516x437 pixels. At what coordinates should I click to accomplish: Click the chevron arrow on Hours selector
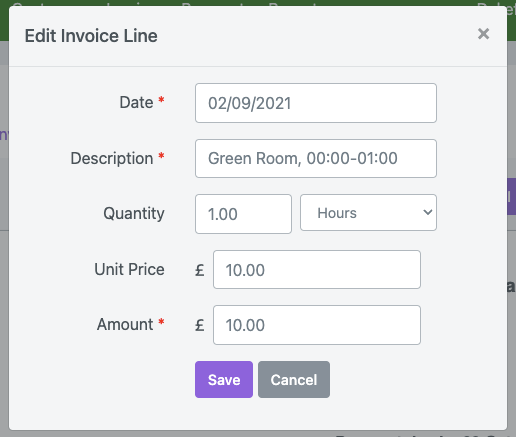pos(428,212)
